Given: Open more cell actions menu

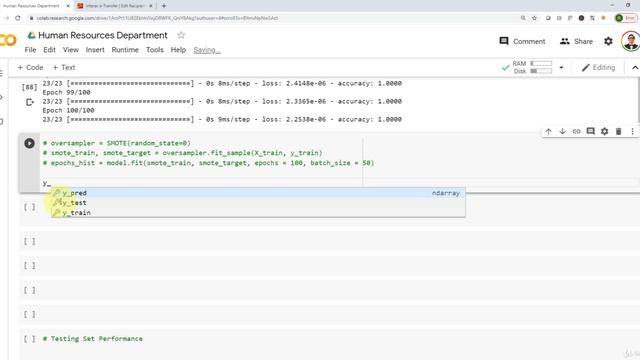Looking at the screenshot, I should click(x=632, y=131).
